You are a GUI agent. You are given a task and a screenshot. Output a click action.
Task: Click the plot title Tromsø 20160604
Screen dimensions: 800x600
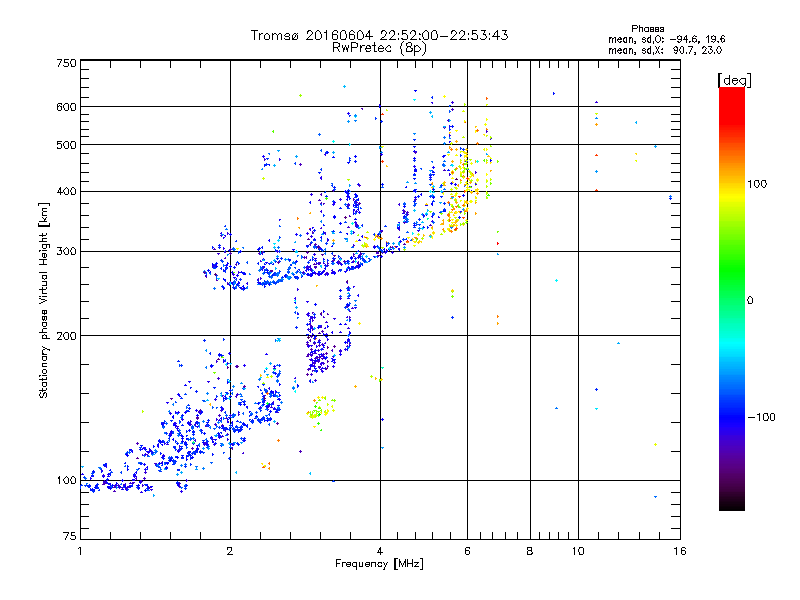point(379,35)
